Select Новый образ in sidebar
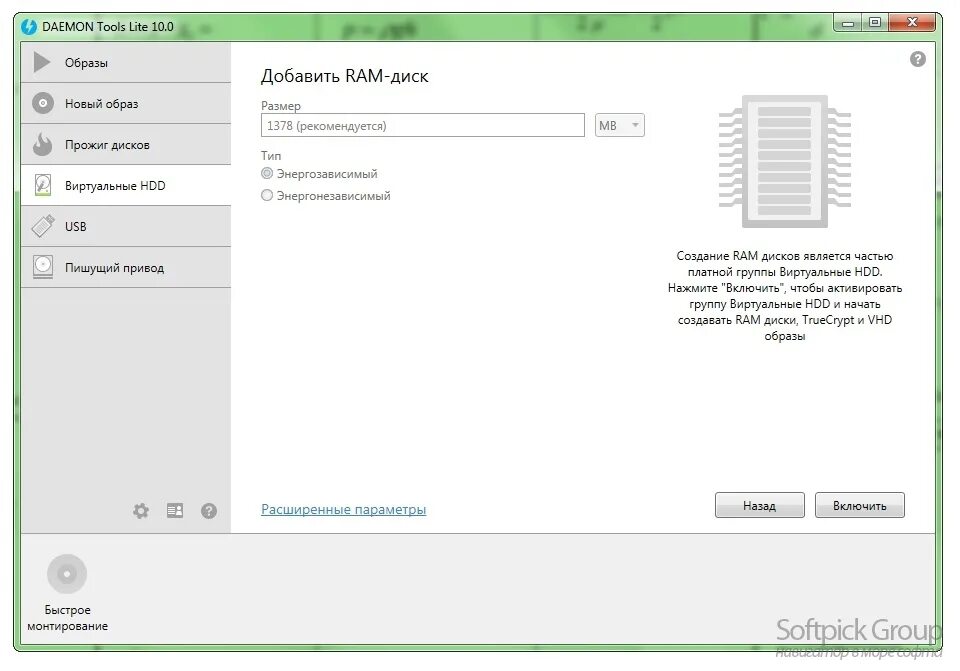Viewport: 960px width, 671px height. [126, 103]
